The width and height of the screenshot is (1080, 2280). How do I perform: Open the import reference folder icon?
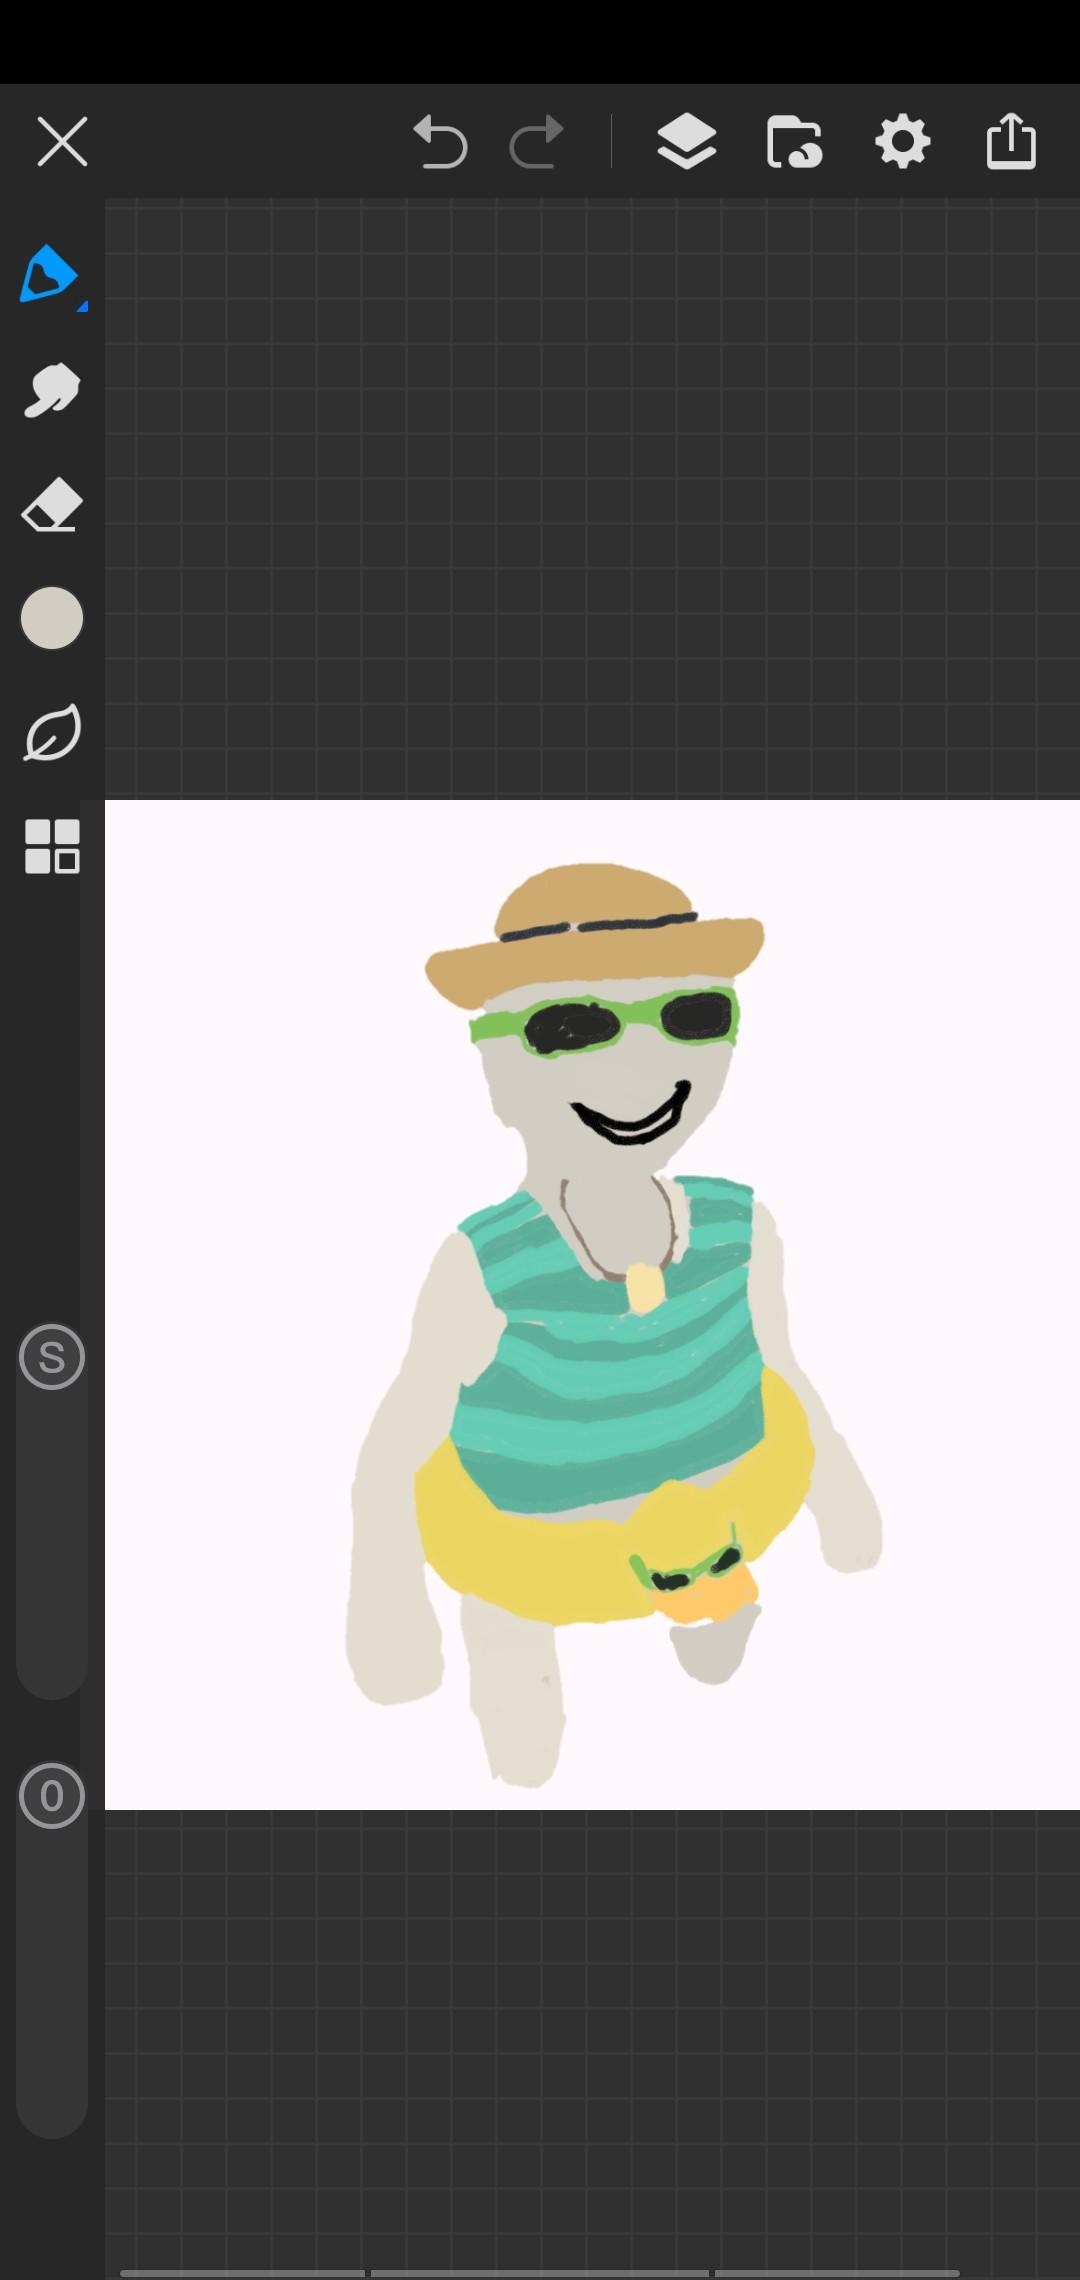795,141
